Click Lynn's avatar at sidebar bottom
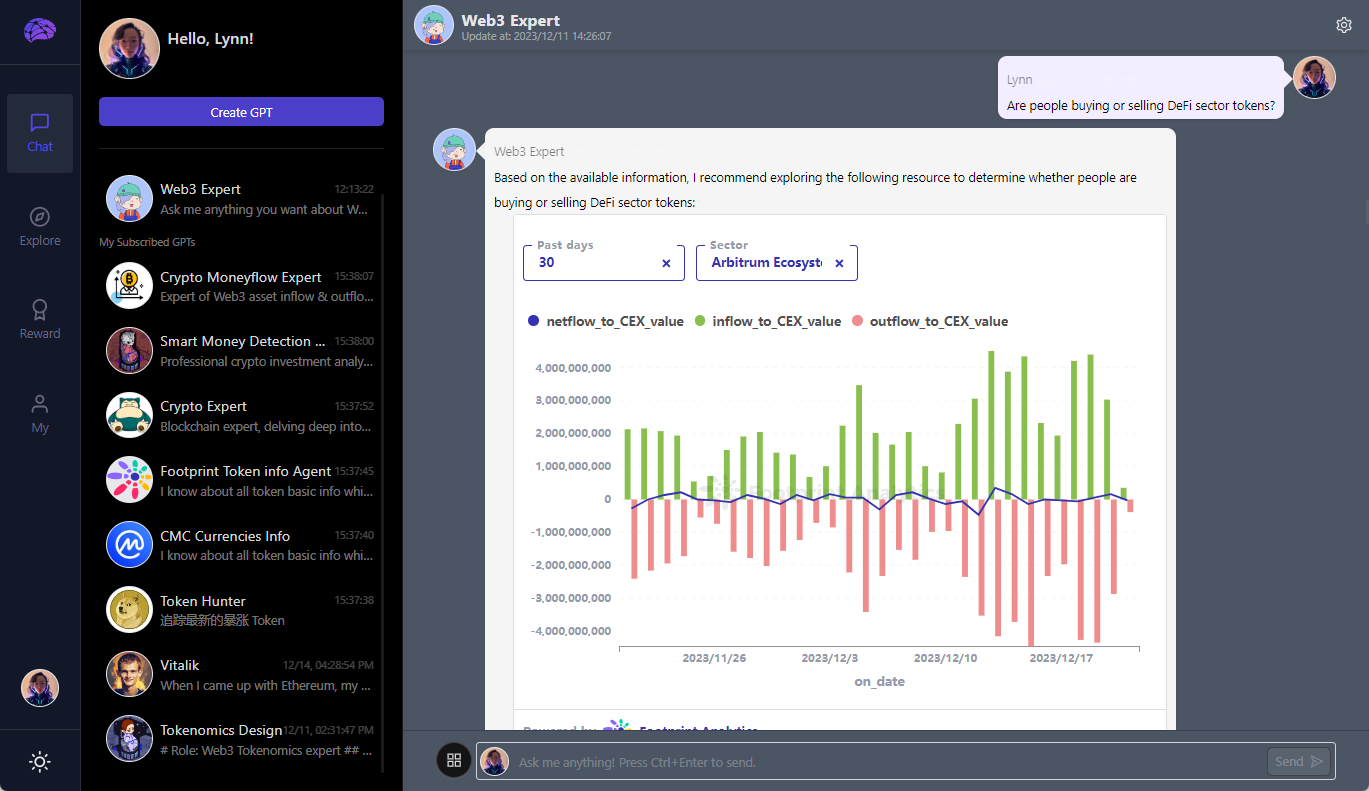This screenshot has height=791, width=1369. pos(39,687)
